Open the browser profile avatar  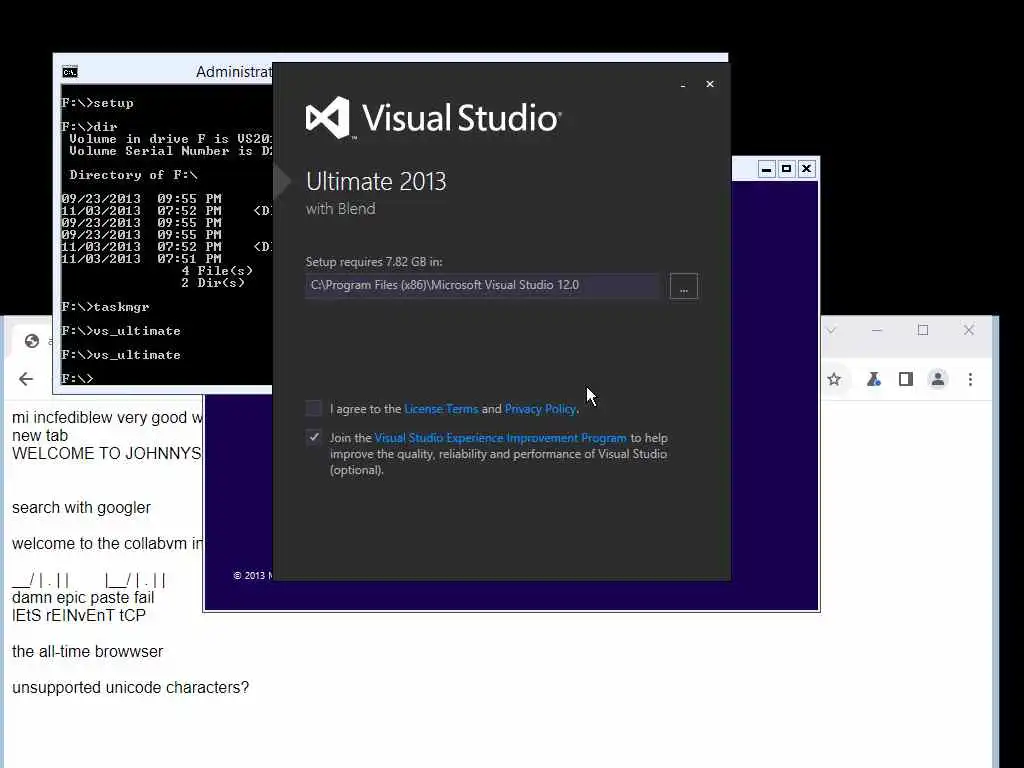click(938, 379)
